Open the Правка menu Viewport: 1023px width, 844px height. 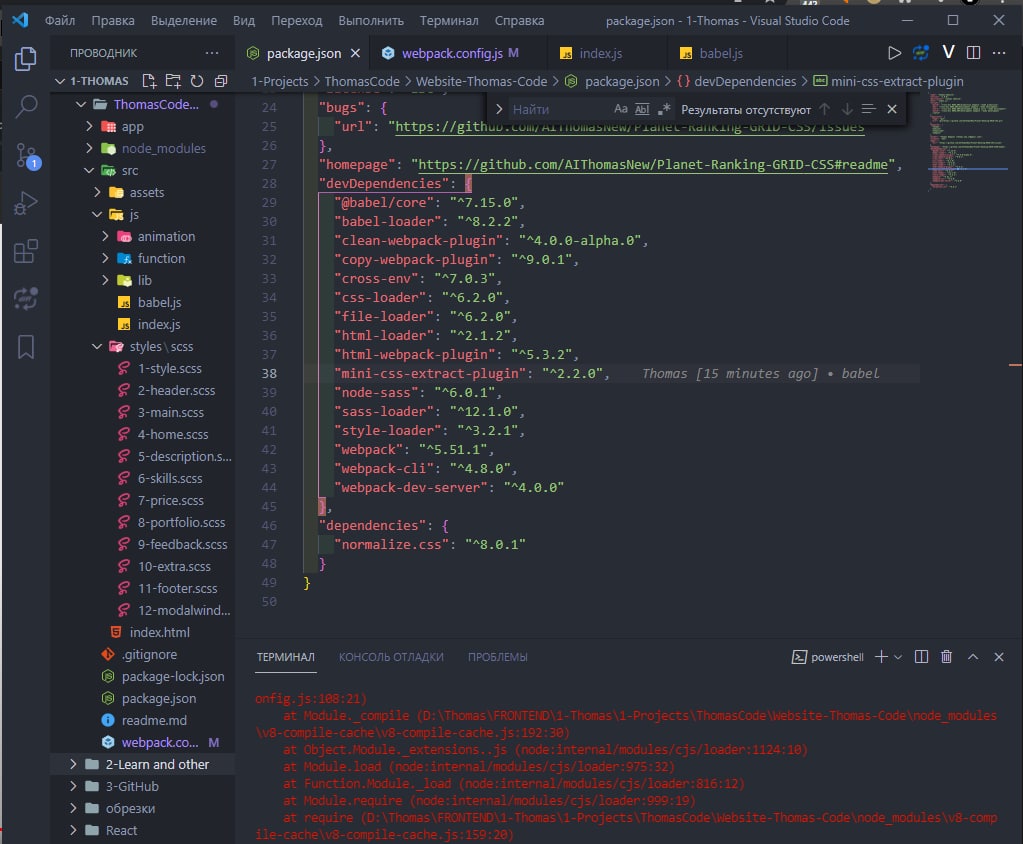[x=113, y=21]
